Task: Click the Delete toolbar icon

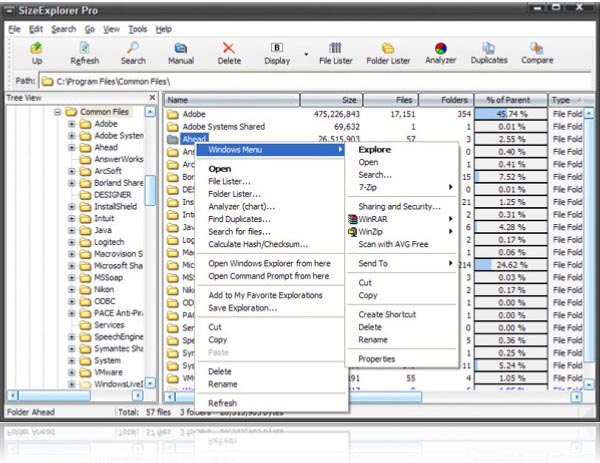Action: pyautogui.click(x=229, y=52)
